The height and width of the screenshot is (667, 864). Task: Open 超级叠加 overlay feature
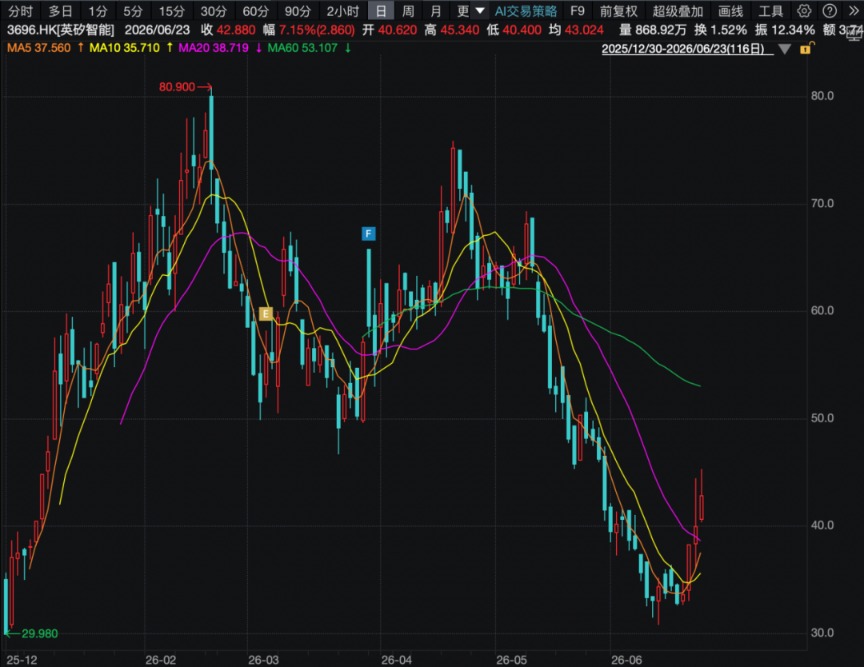click(678, 11)
